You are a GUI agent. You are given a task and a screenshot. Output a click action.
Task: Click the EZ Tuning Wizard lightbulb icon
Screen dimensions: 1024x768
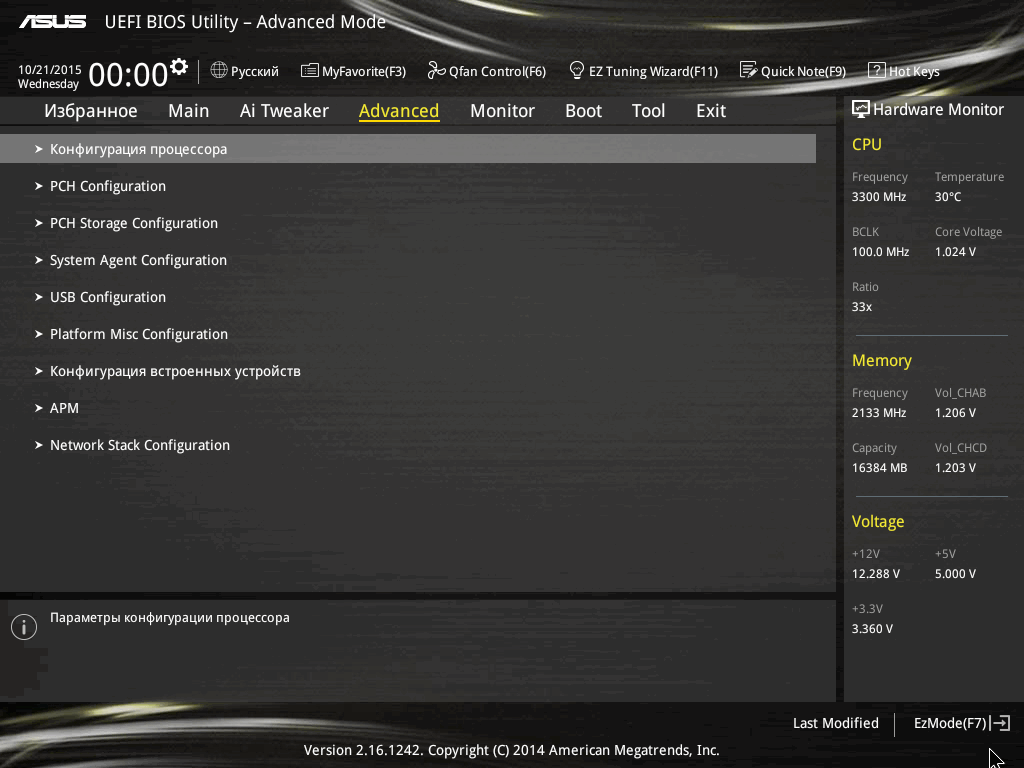click(x=577, y=70)
